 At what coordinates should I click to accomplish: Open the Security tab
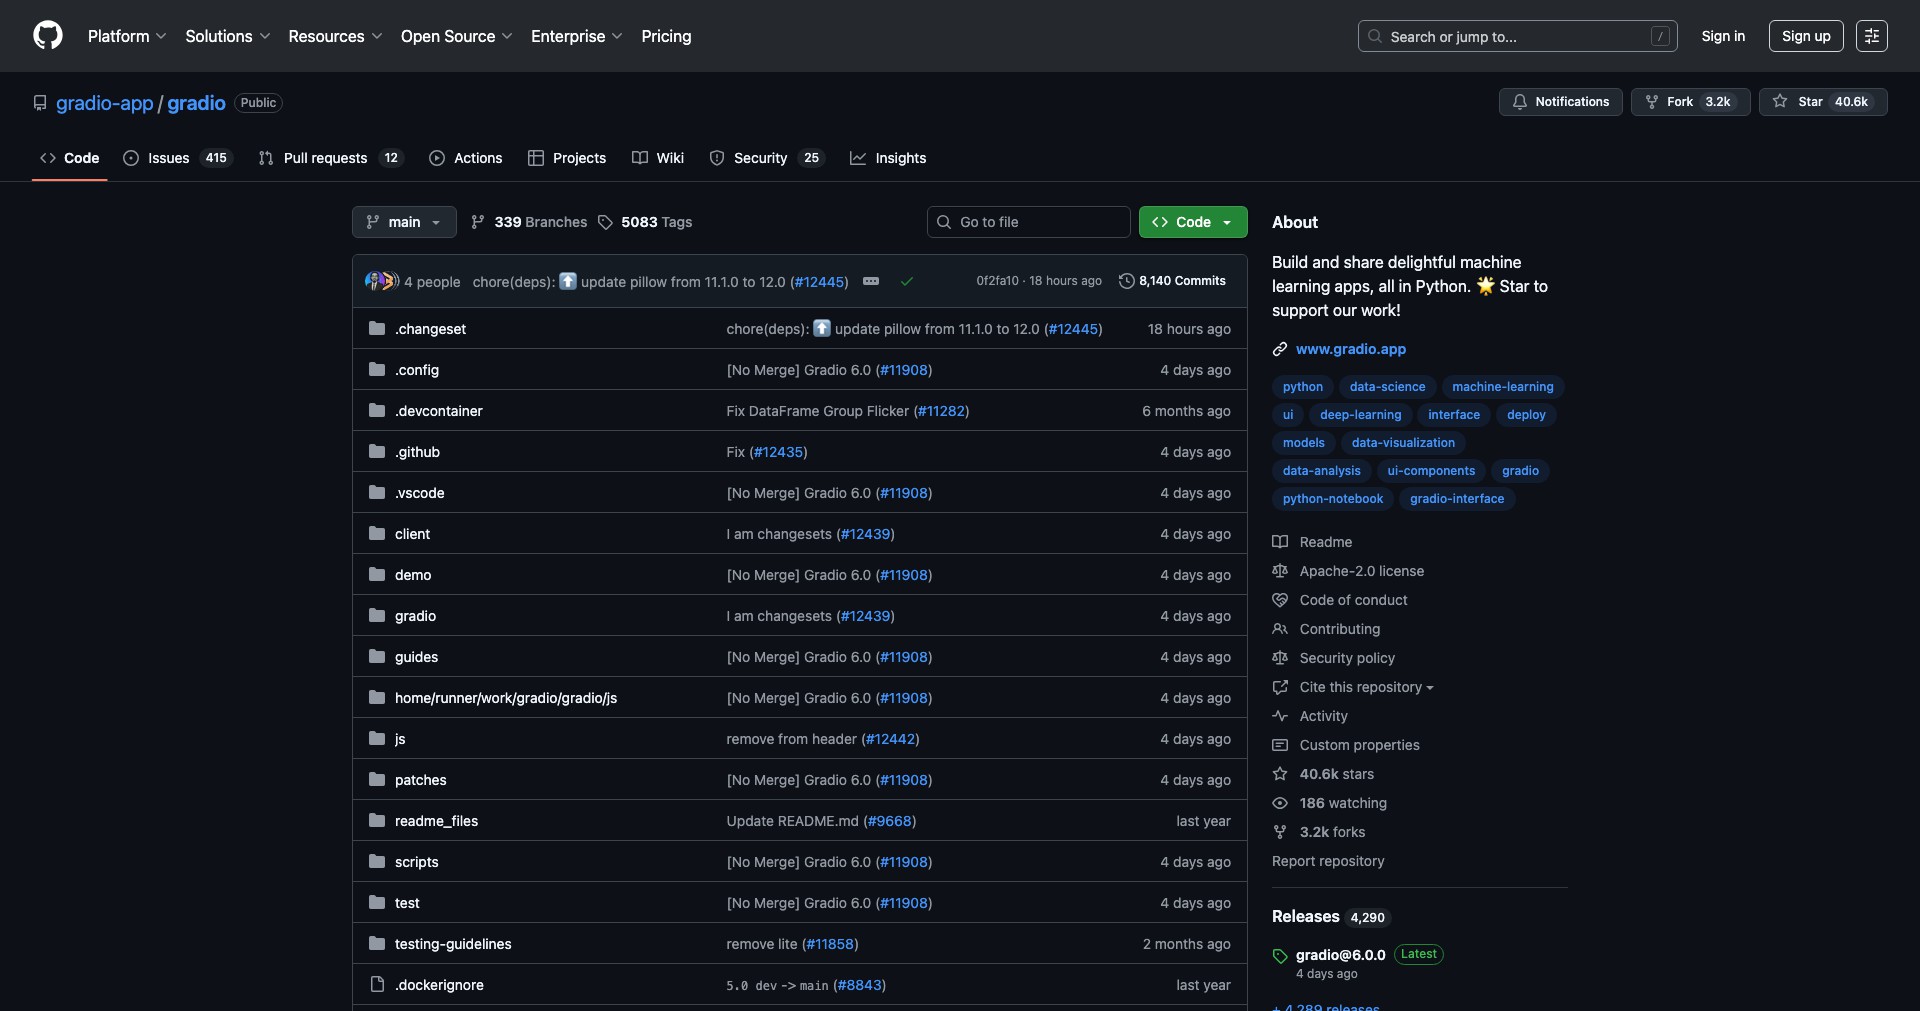[x=766, y=158]
